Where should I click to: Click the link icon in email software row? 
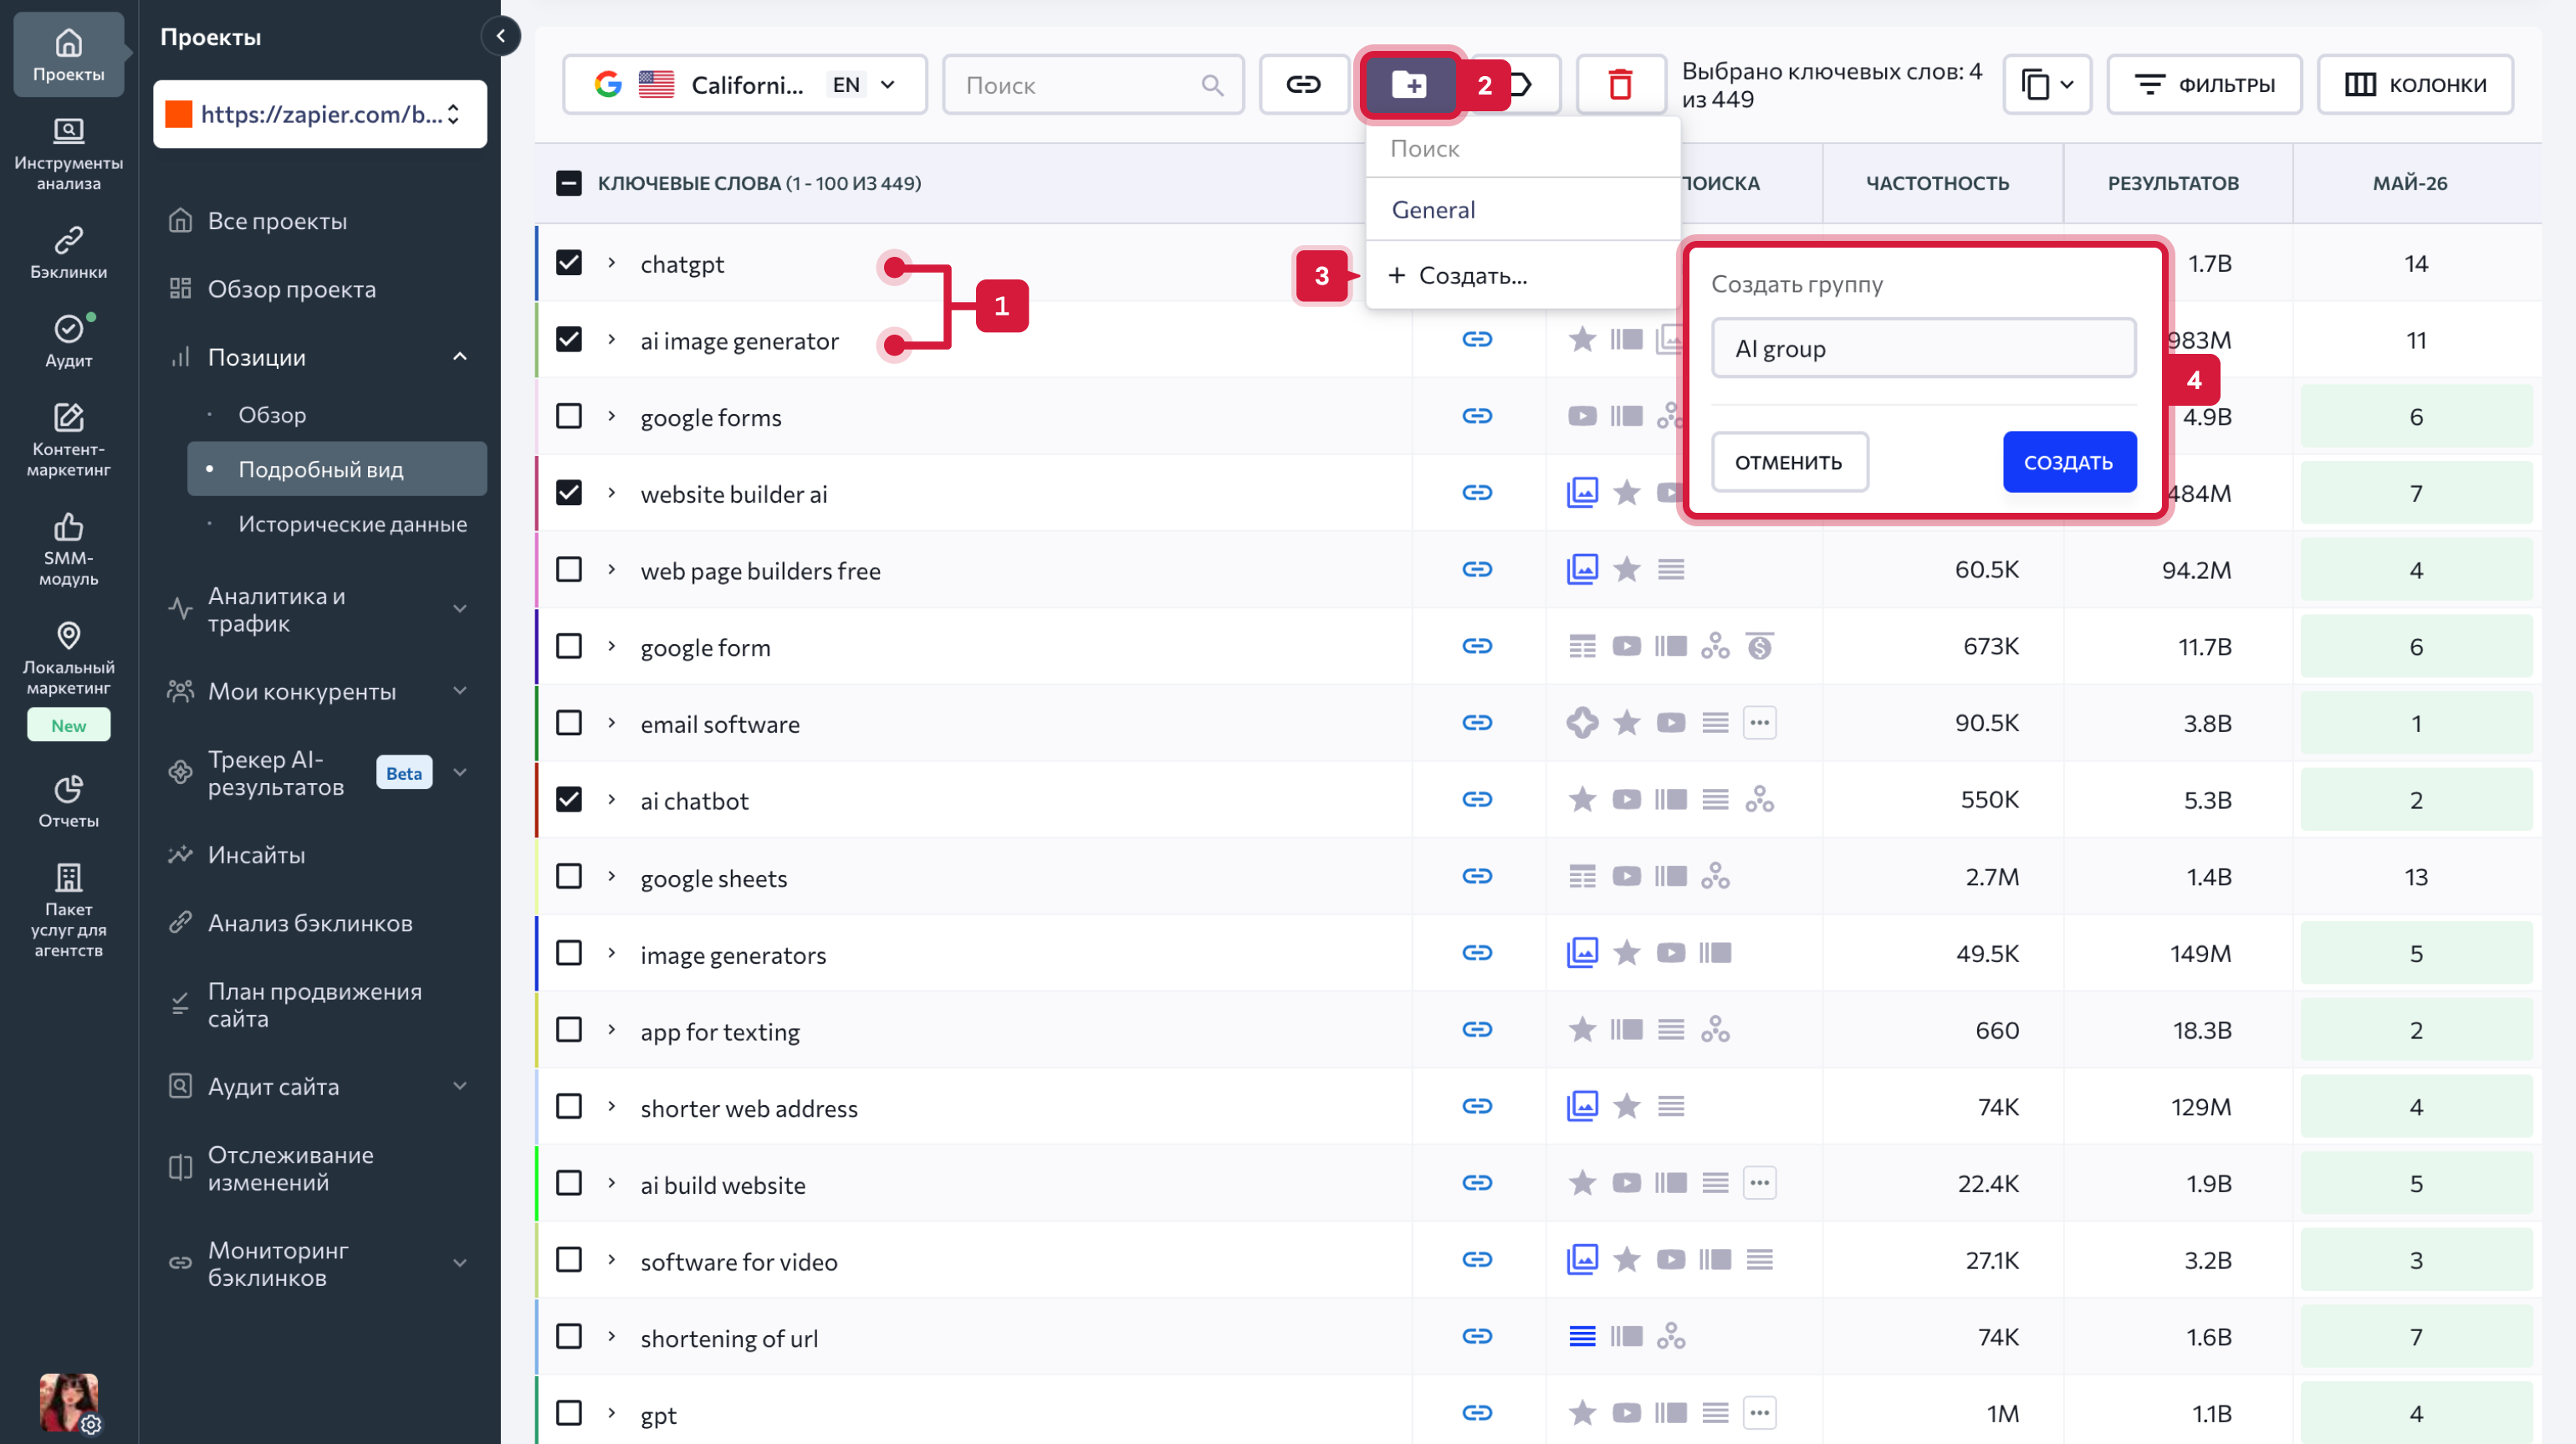coord(1477,722)
